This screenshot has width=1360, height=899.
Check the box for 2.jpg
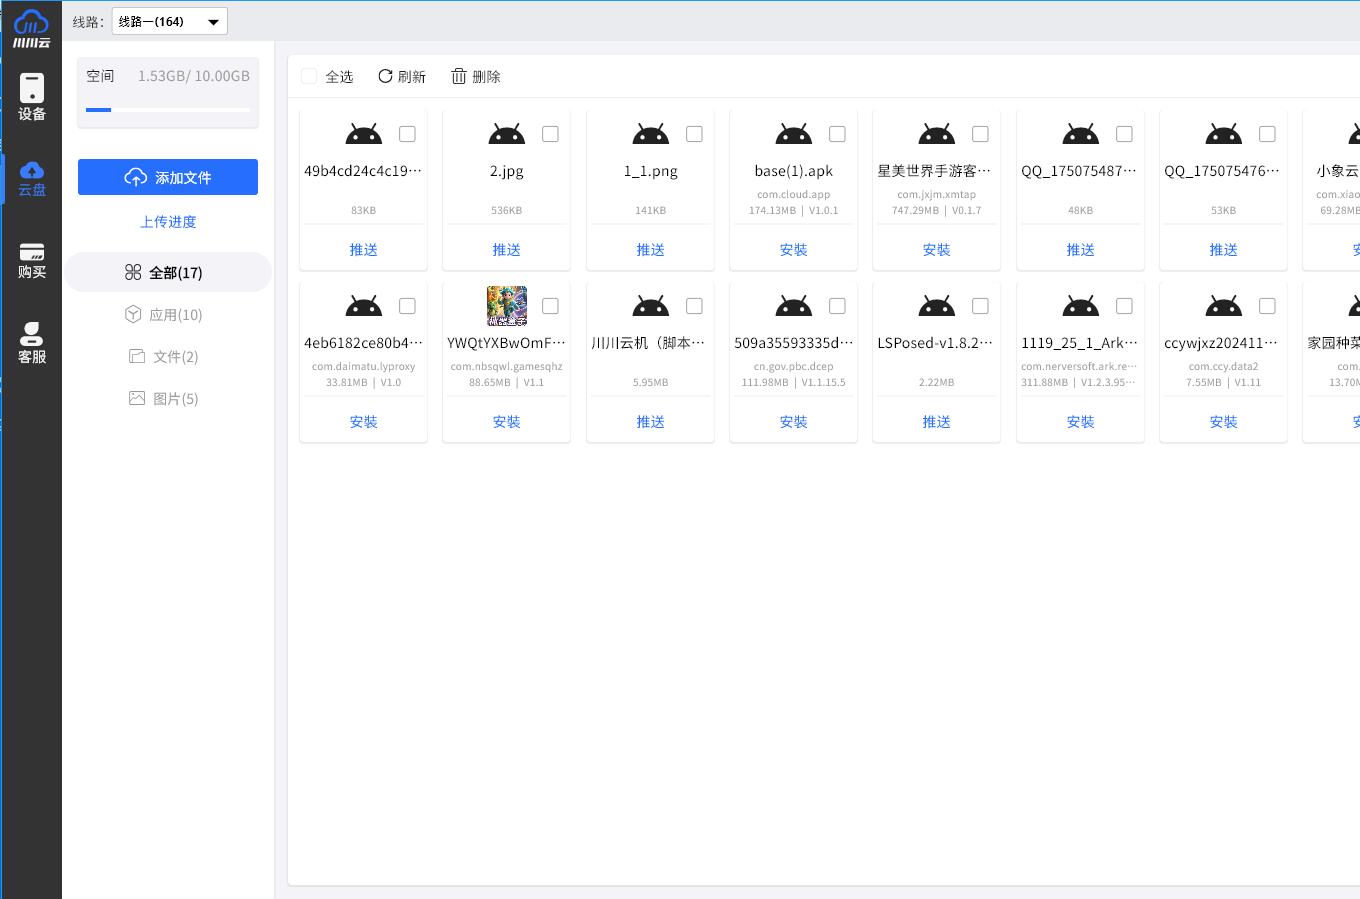[550, 134]
